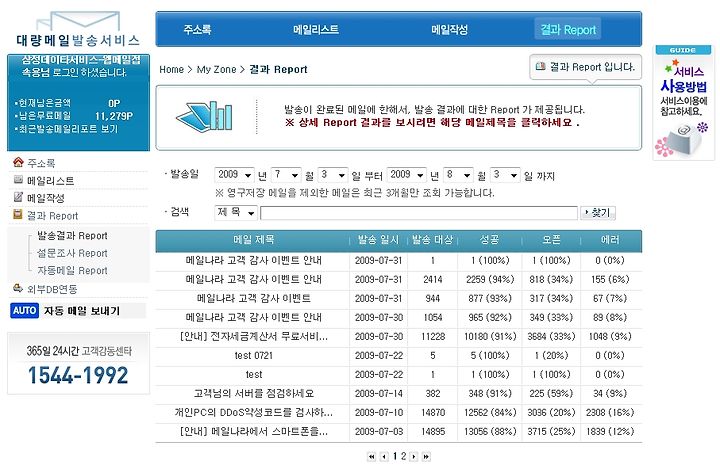Click the 발송 대상 column header

click(x=433, y=240)
